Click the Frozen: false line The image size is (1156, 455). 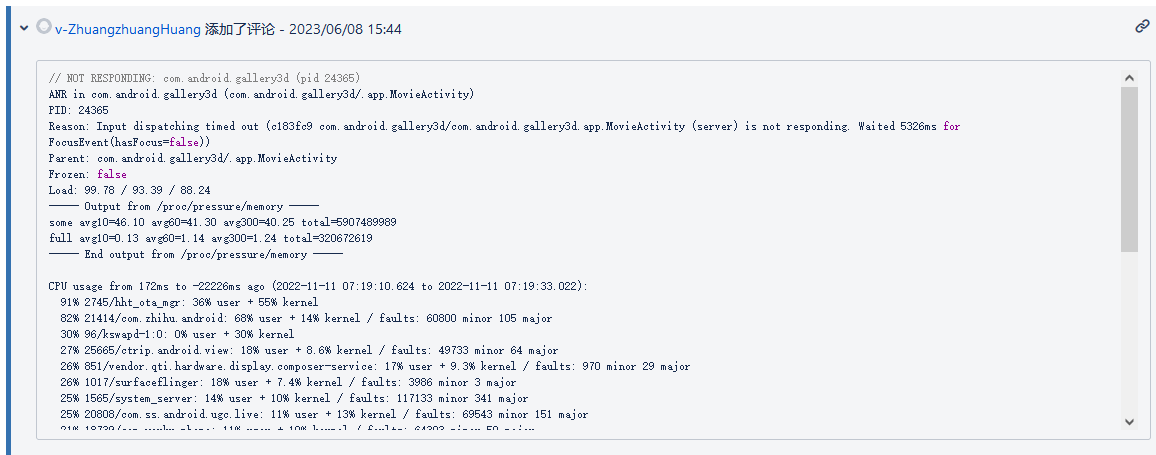(87, 175)
